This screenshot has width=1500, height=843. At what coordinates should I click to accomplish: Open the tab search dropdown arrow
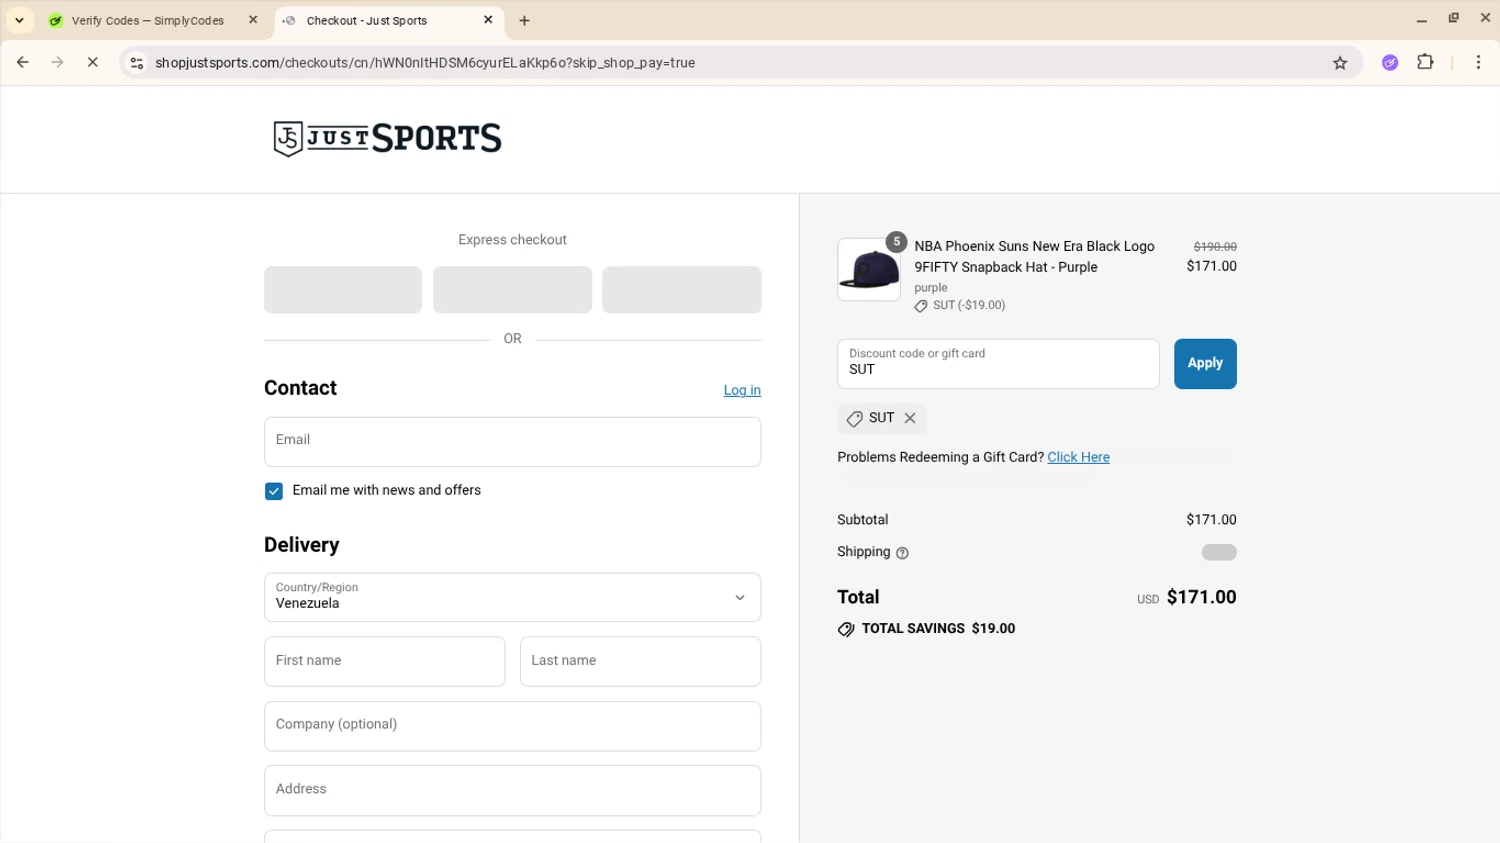click(19, 20)
